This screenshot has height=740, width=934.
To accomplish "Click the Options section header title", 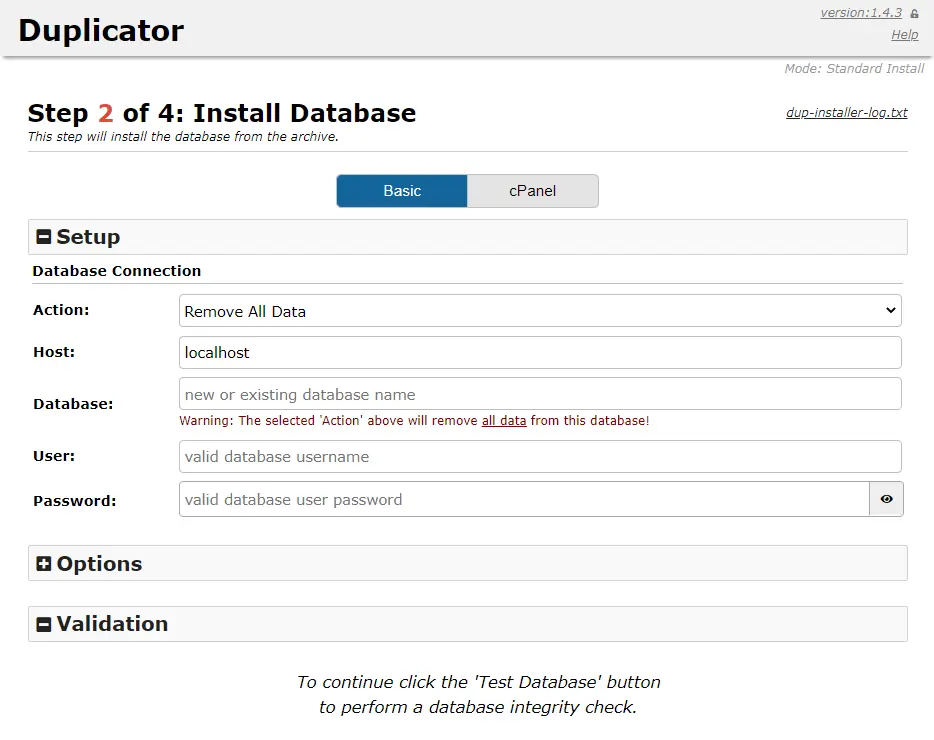I will click(99, 564).
